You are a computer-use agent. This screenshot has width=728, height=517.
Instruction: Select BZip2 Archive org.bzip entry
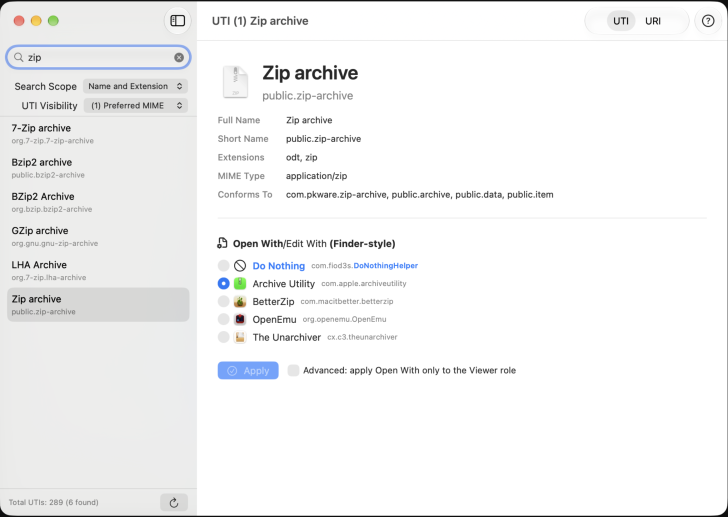(x=98, y=202)
